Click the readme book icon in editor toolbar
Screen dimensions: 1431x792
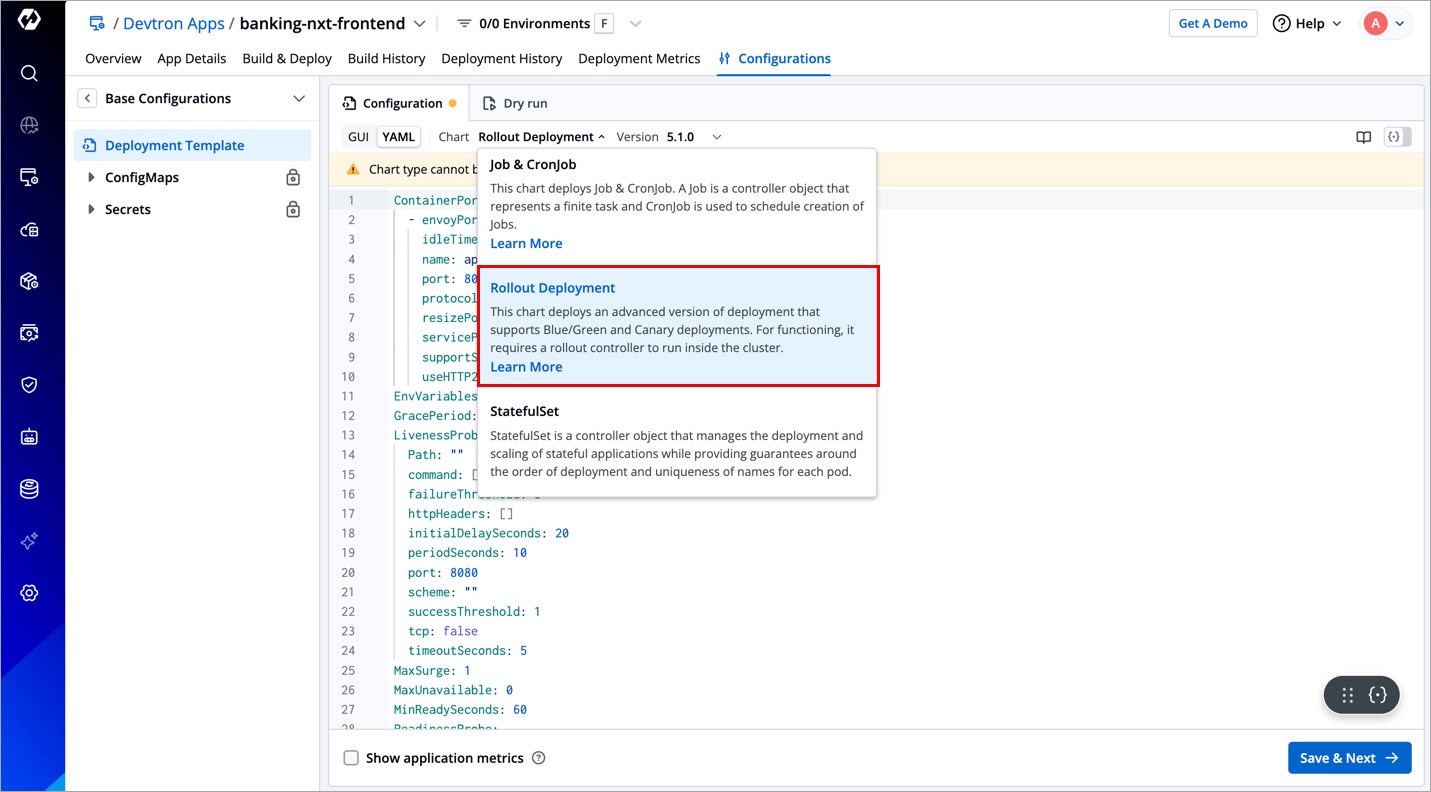coord(1363,137)
